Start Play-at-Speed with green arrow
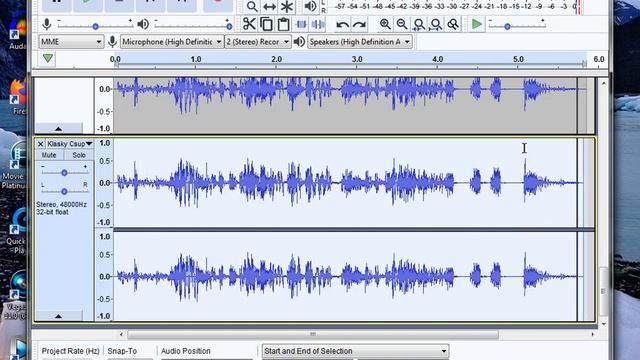Viewport: 640px width, 360px height. [476, 24]
